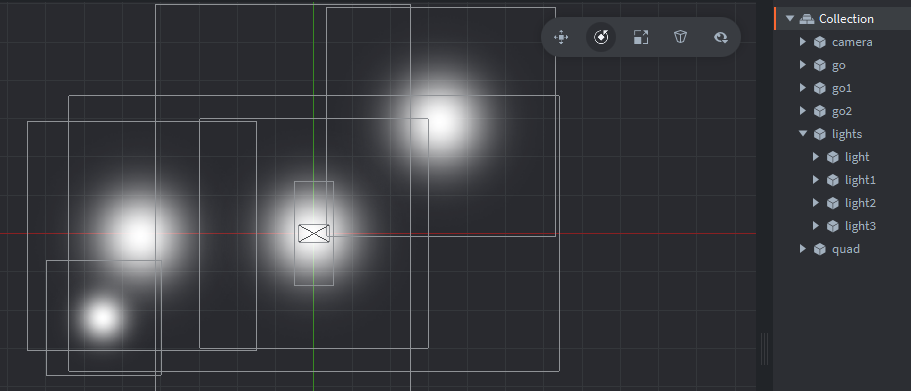Click the quad object cube icon
The width and height of the screenshot is (911, 391).
(820, 249)
